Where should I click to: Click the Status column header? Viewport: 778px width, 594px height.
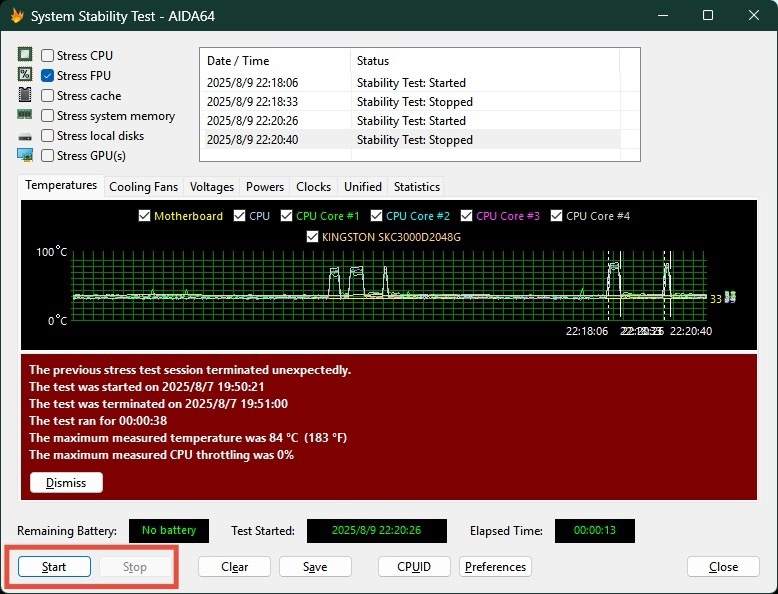(x=485, y=61)
